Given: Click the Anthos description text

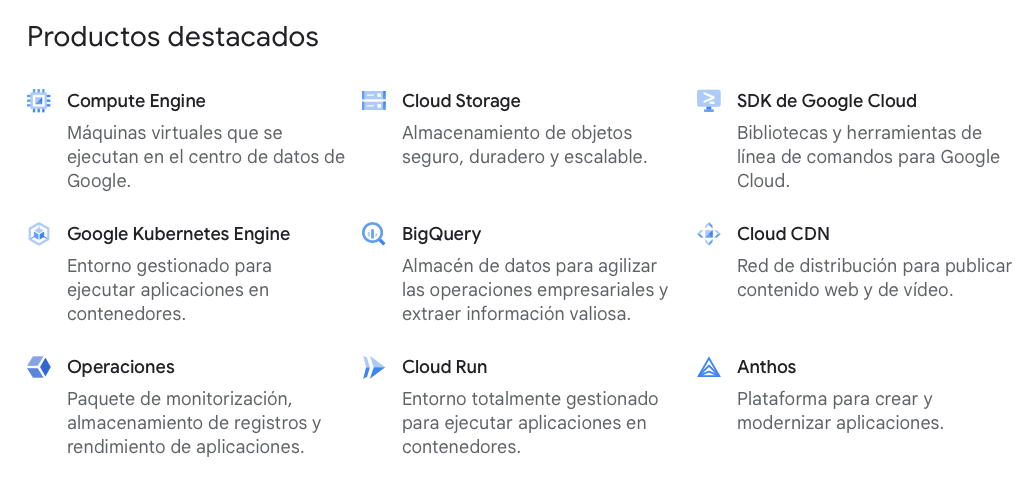Looking at the screenshot, I should click(x=840, y=411).
